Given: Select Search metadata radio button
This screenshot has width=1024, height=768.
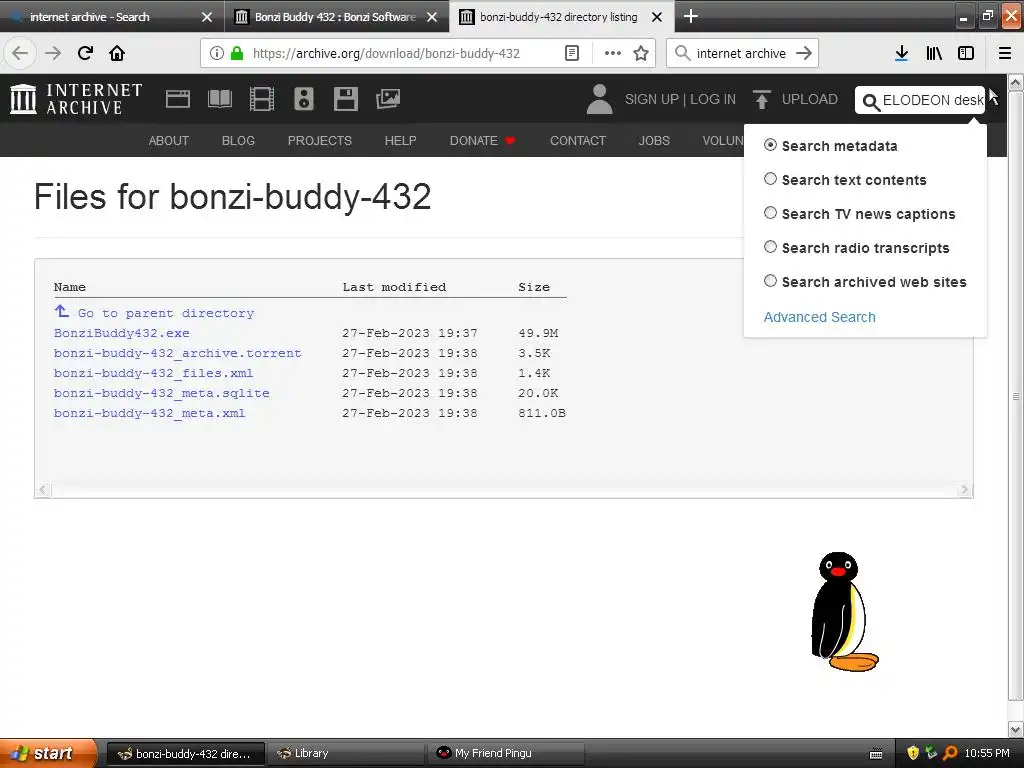Looking at the screenshot, I should point(771,145).
